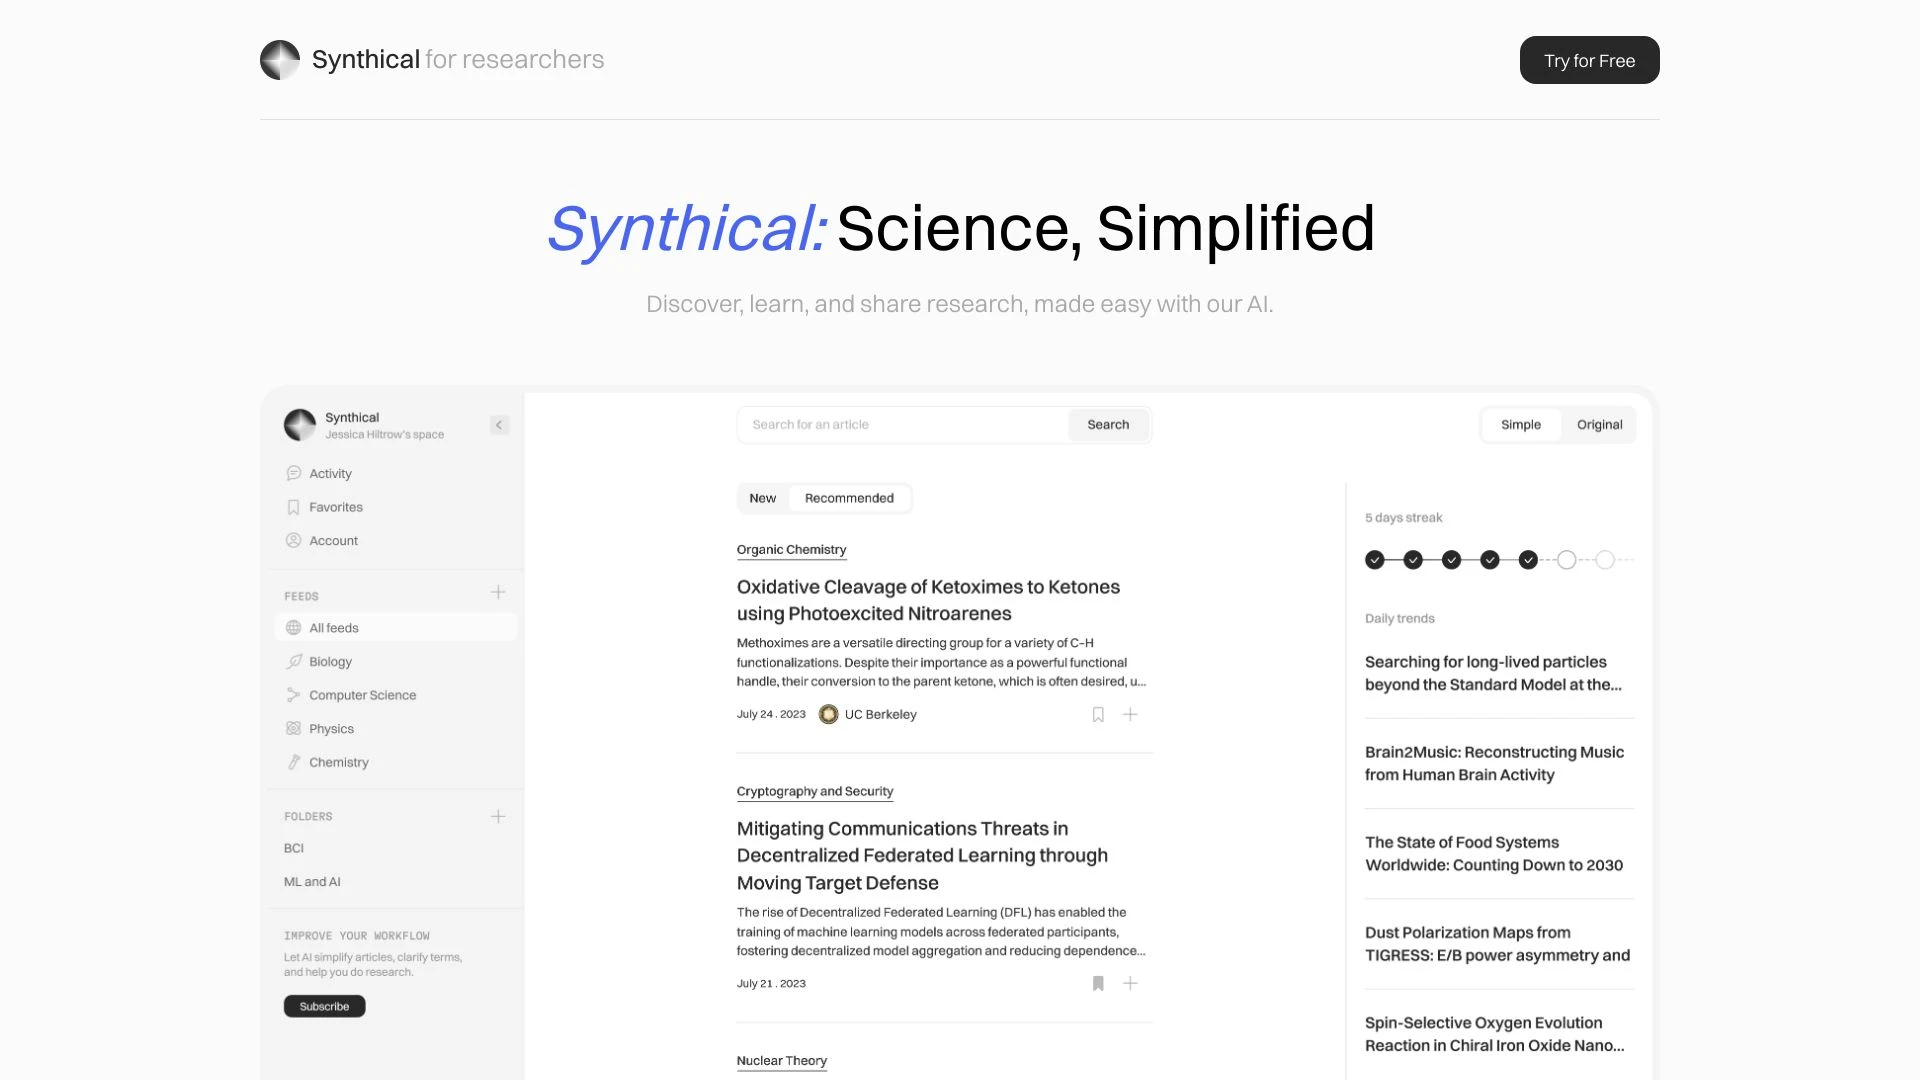The height and width of the screenshot is (1080, 1920).
Task: Expand the Feeds section with plus icon
Action: tap(497, 593)
